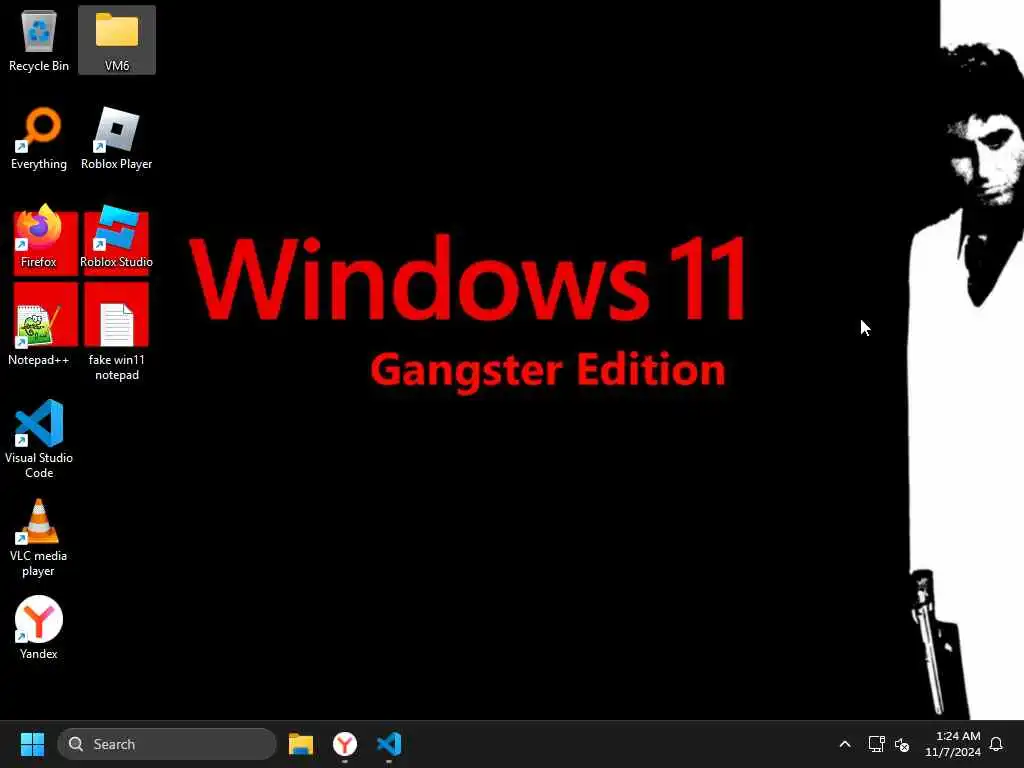Select the VLC media player shortcut

tap(39, 537)
